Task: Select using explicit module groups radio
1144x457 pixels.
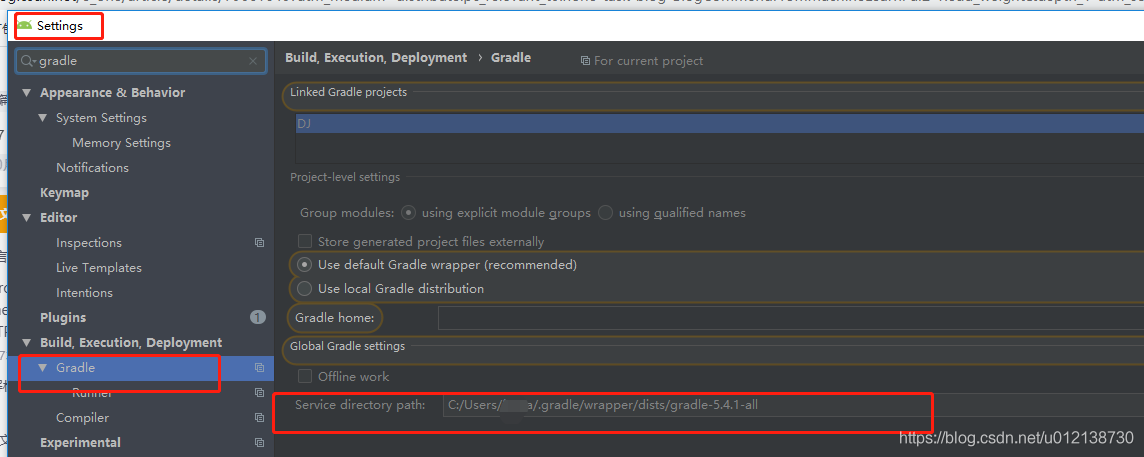Action: point(409,213)
